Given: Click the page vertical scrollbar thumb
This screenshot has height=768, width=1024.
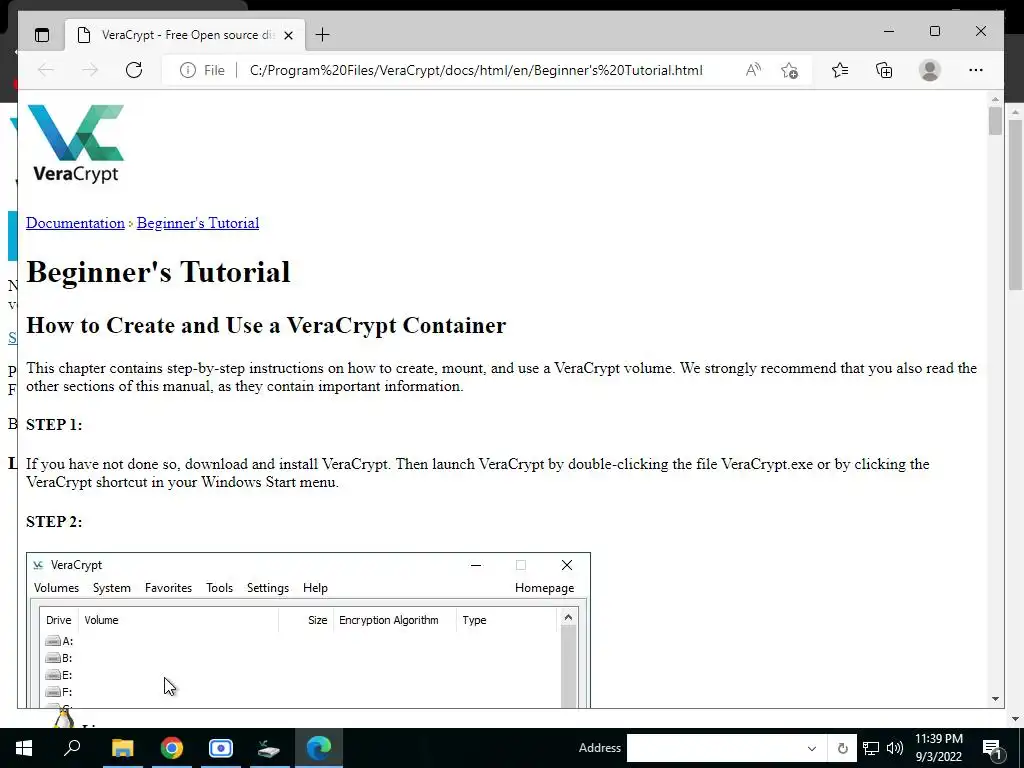Looking at the screenshot, I should [995, 121].
